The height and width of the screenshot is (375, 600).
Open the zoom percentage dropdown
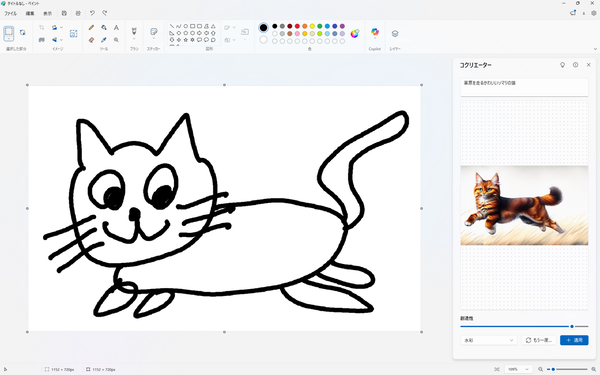tap(518, 369)
